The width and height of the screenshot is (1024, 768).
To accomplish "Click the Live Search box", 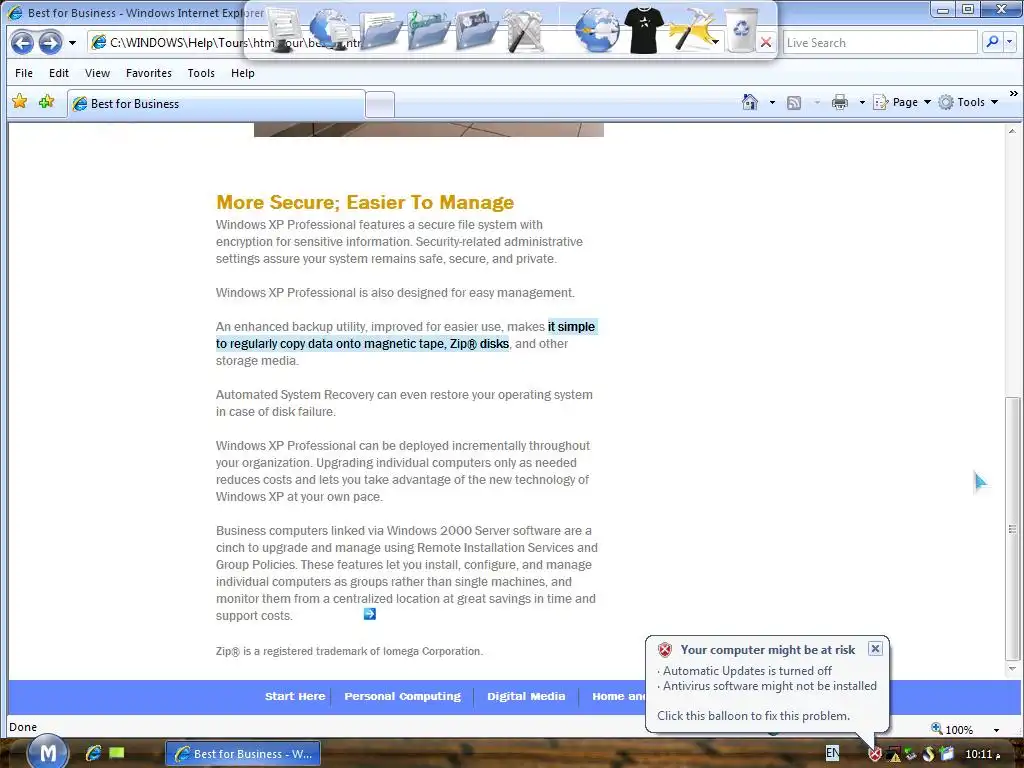I will click(x=880, y=43).
